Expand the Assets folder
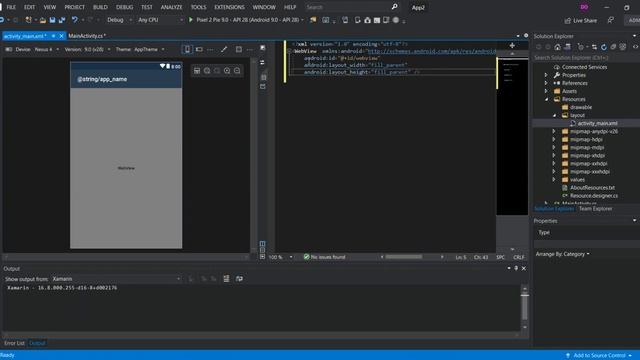 point(546,91)
